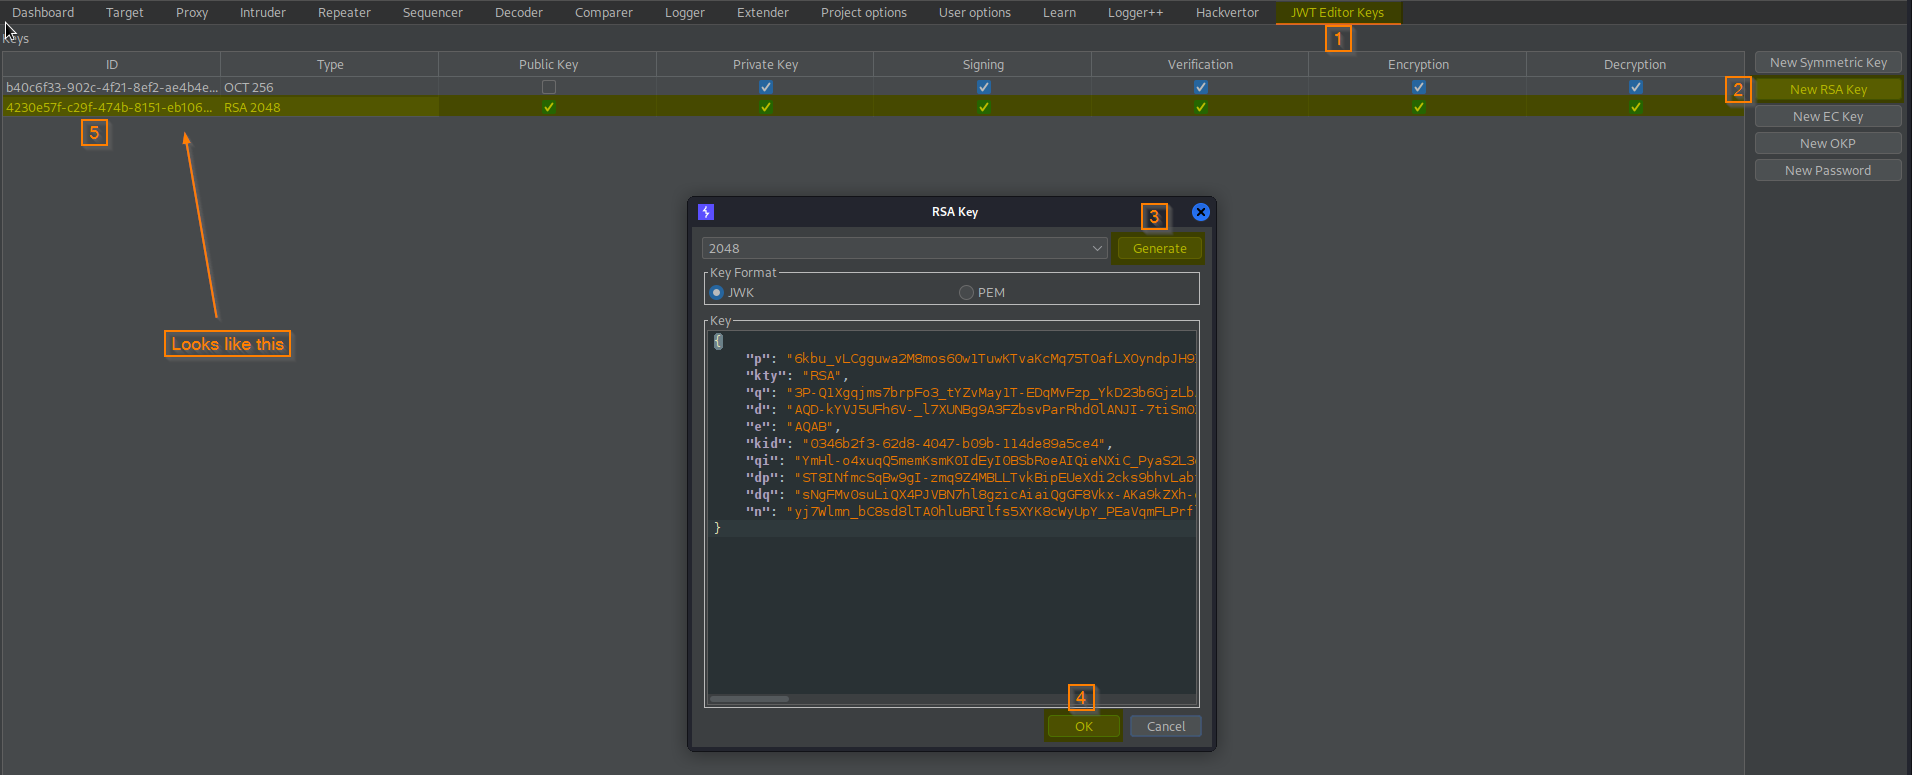Click the "kty": "RSA" line
1912x775 pixels.
[797, 376]
